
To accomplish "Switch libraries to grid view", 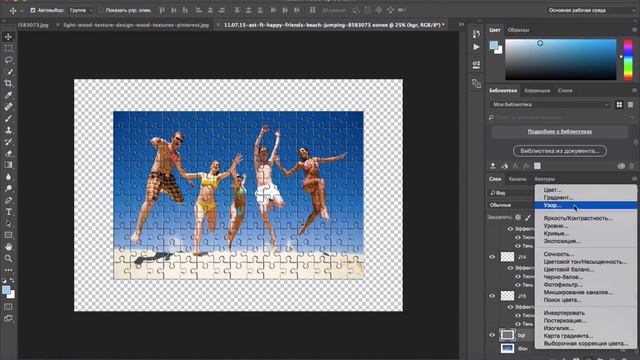I will [619, 105].
